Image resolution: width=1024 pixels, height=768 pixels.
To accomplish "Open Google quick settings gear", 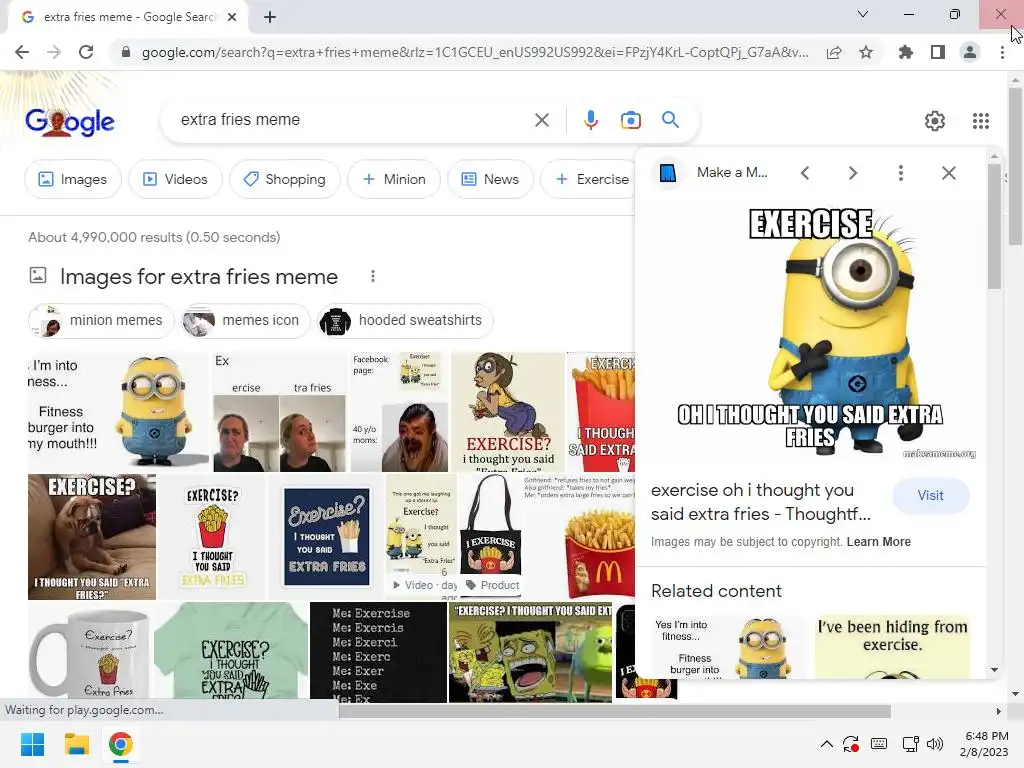I will 935,121.
